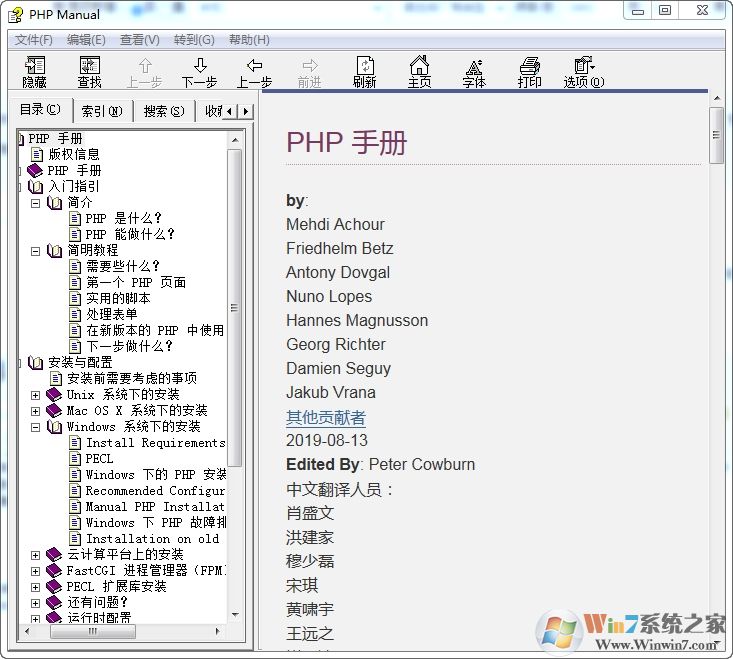Click the page icon beside 处理表单

[x=75, y=314]
